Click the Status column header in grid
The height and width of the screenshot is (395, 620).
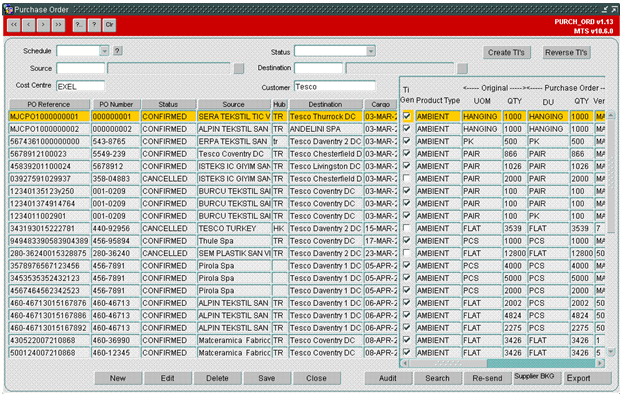[x=168, y=104]
